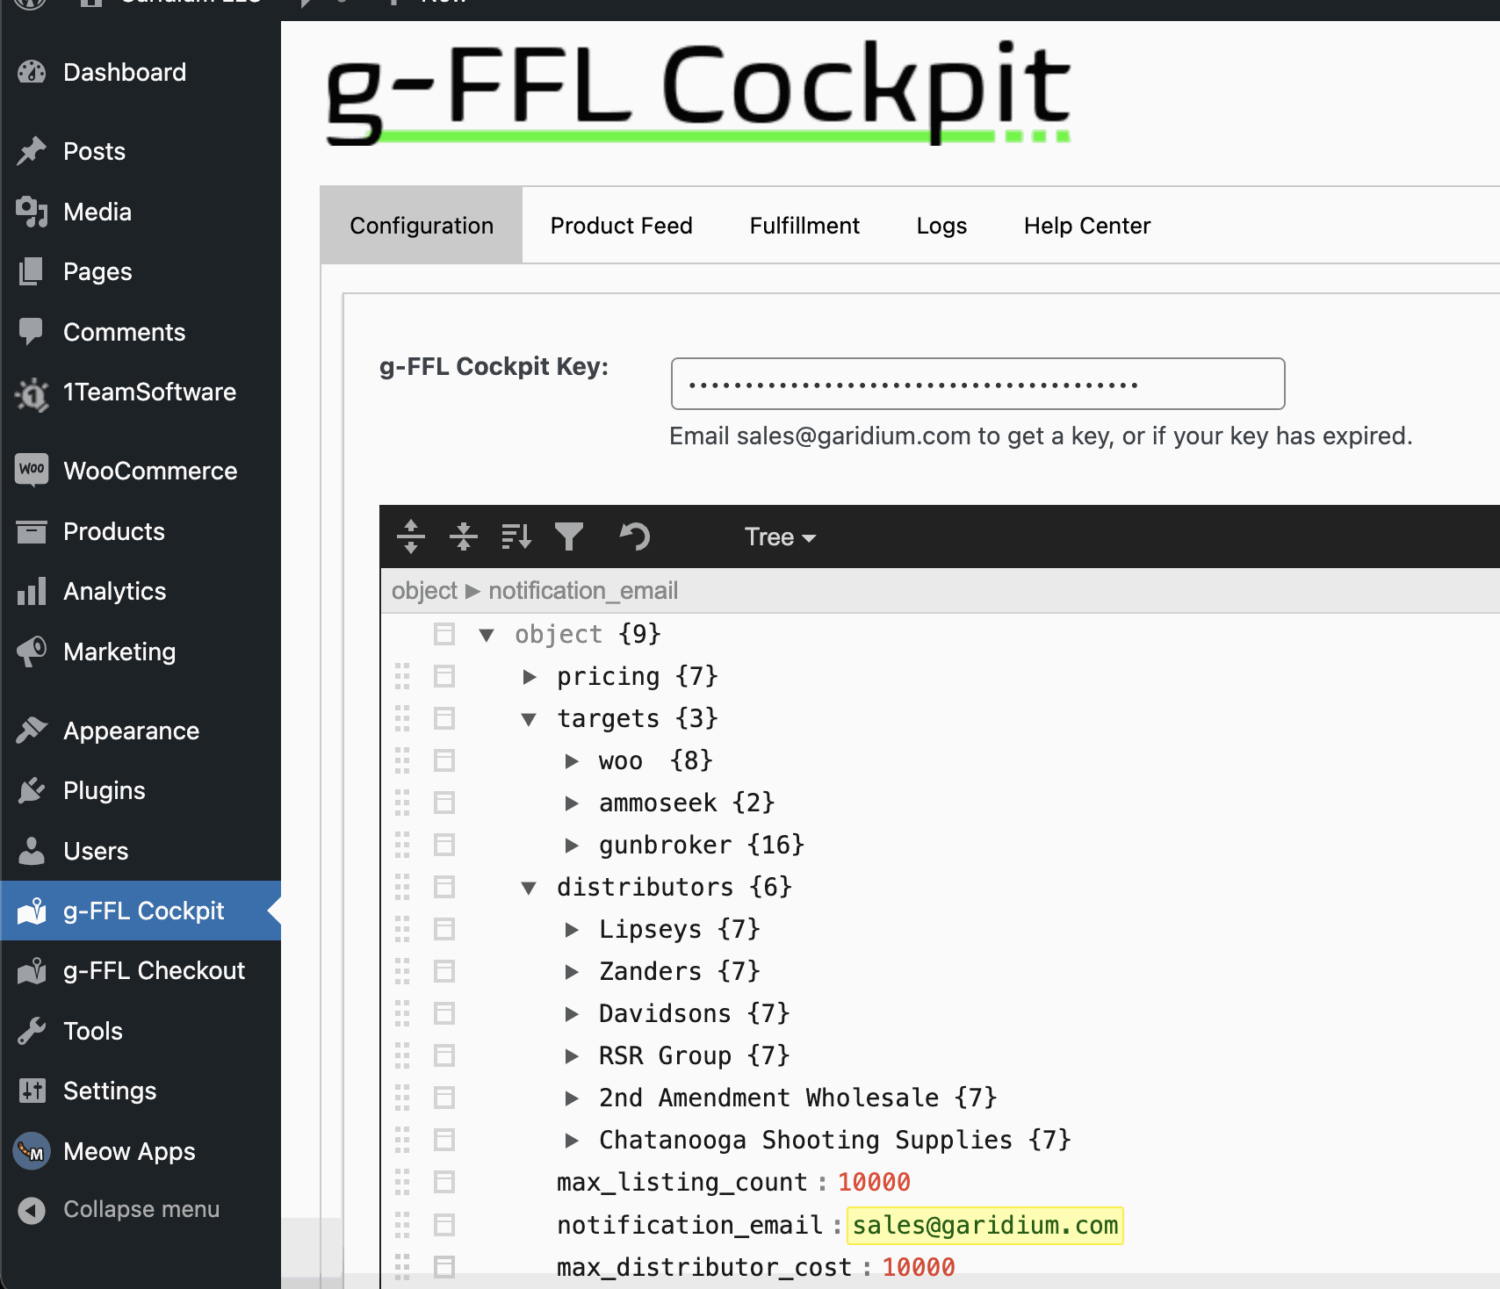Expand the gunbroker node

click(x=572, y=845)
